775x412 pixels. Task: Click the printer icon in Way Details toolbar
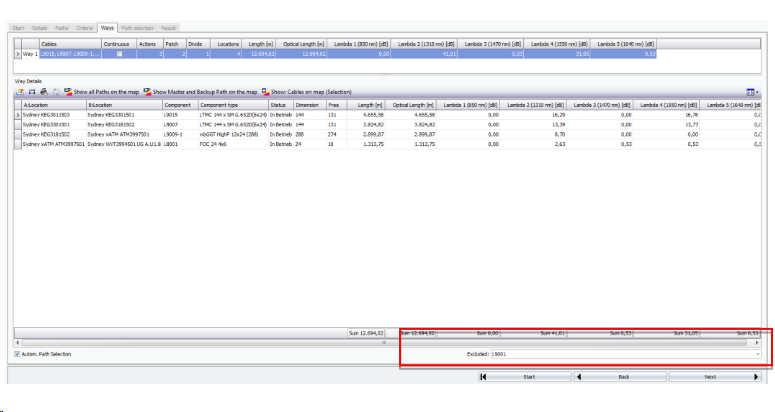44,92
